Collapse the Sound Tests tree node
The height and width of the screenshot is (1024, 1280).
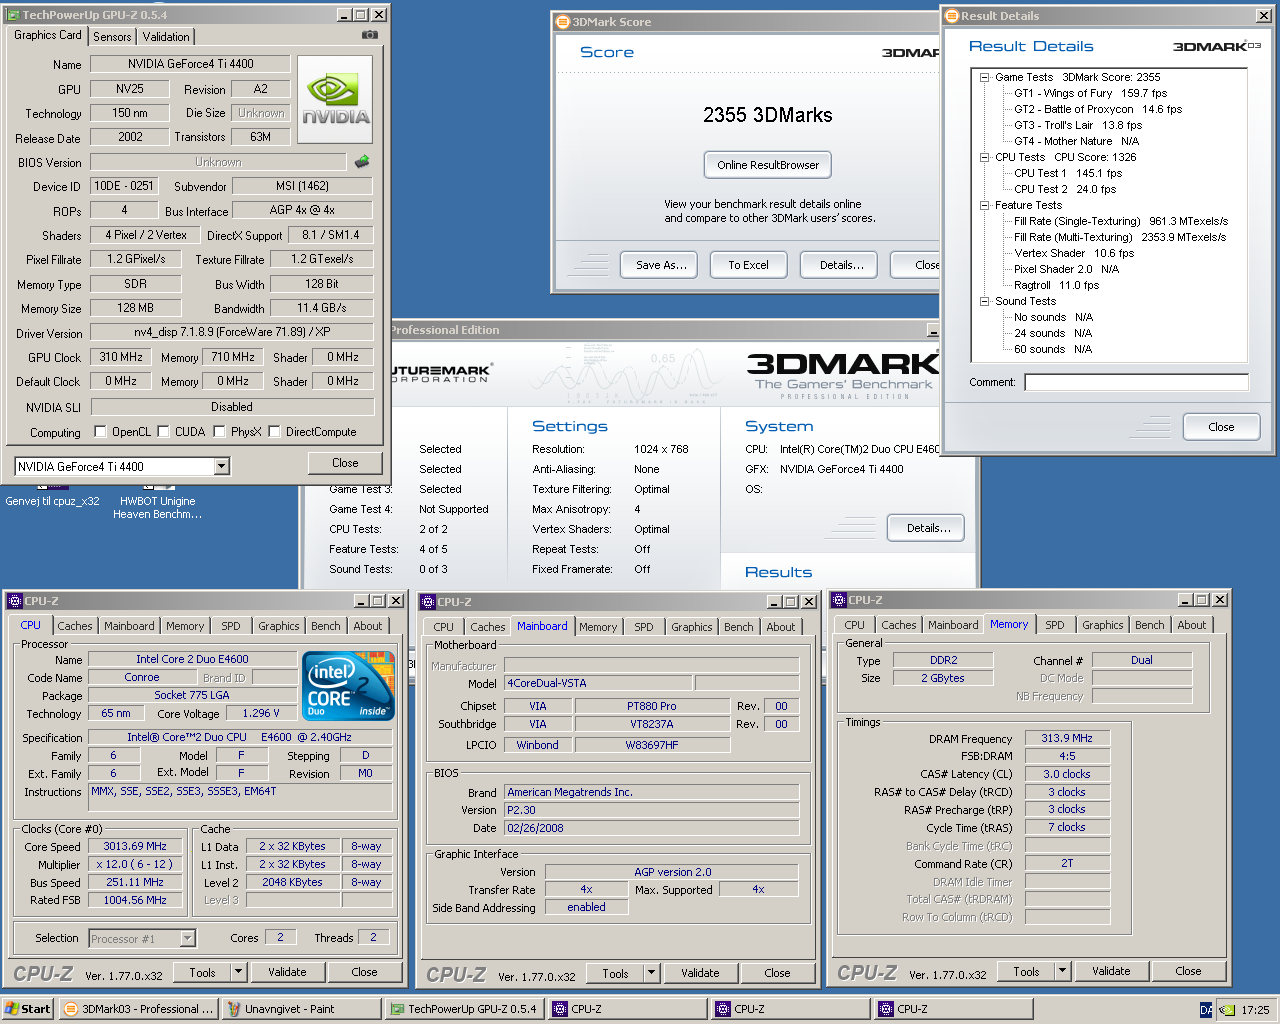point(985,301)
